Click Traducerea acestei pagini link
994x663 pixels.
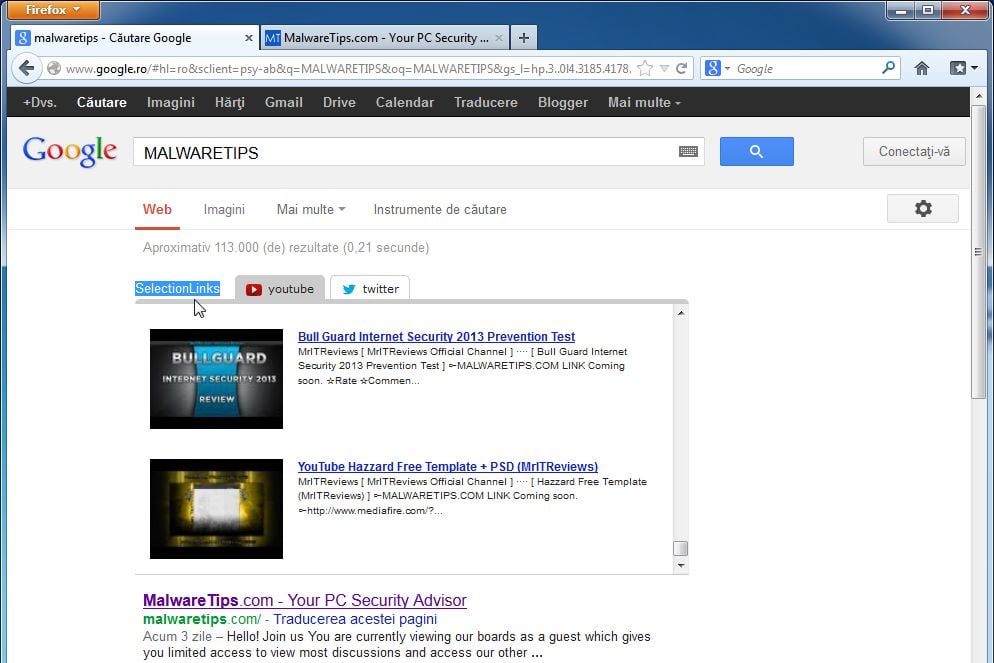pos(355,619)
